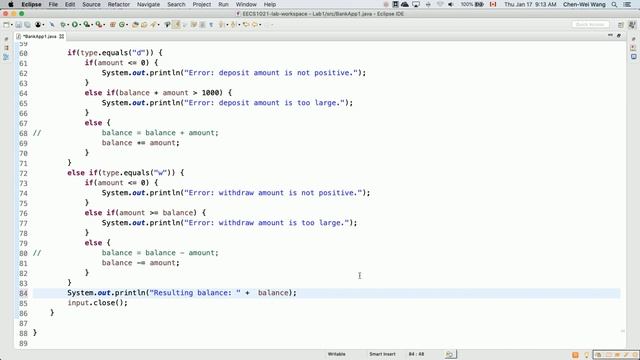Open the Navigate menu

pyautogui.click(x=148, y=4)
